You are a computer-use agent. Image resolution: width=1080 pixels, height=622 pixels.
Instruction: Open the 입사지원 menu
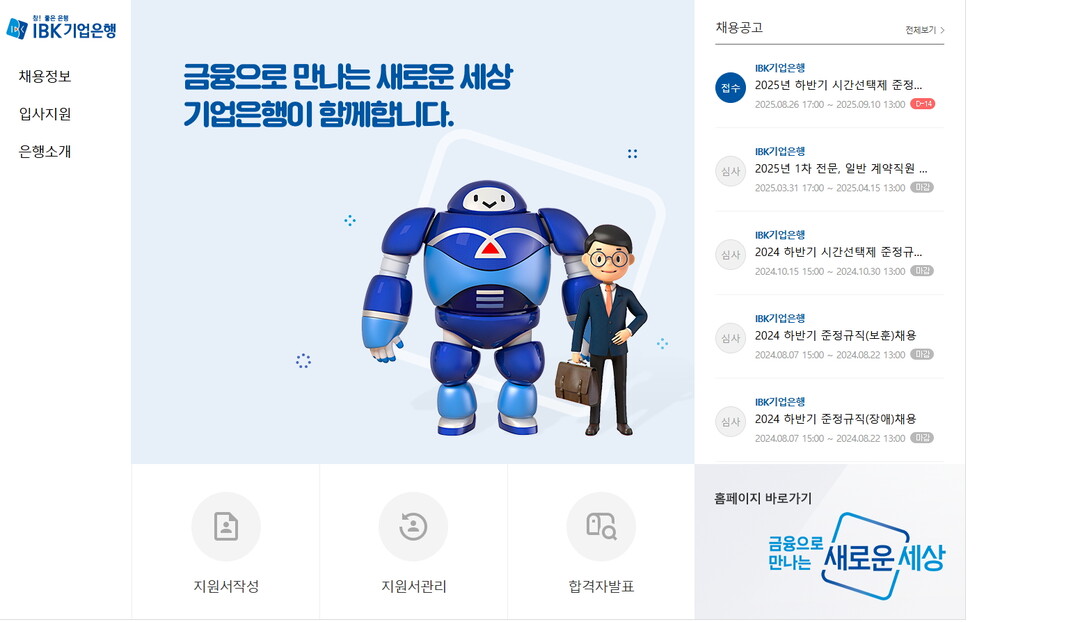coord(45,114)
